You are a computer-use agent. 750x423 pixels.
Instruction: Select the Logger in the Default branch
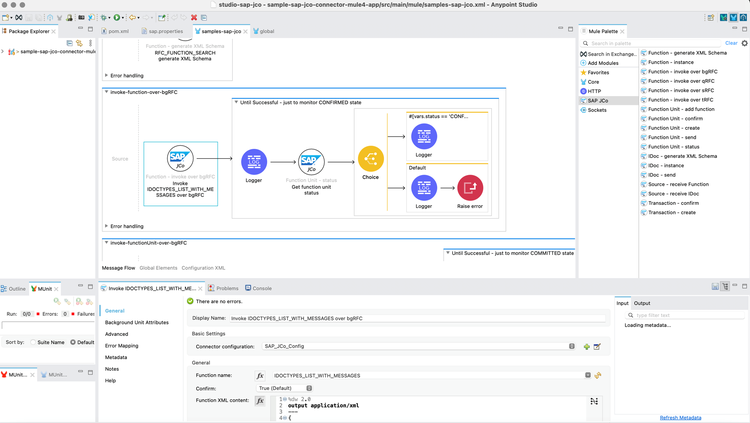(x=424, y=188)
